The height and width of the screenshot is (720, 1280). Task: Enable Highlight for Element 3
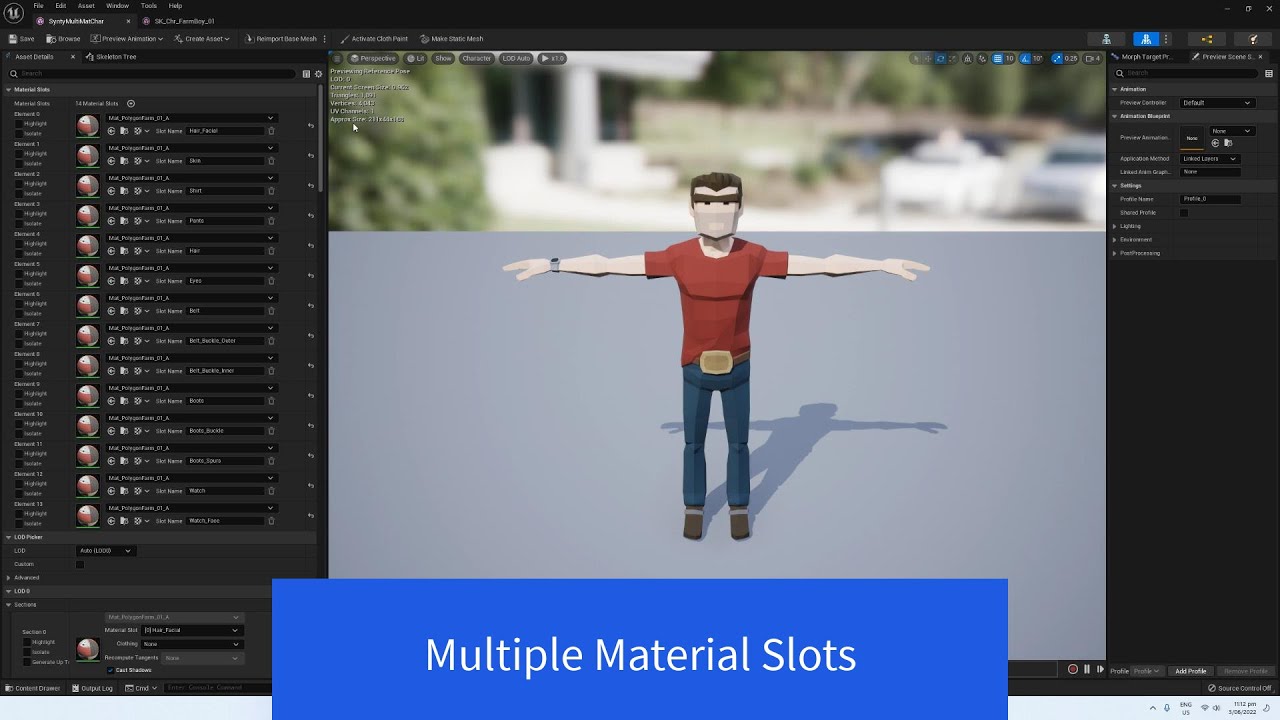(x=19, y=214)
